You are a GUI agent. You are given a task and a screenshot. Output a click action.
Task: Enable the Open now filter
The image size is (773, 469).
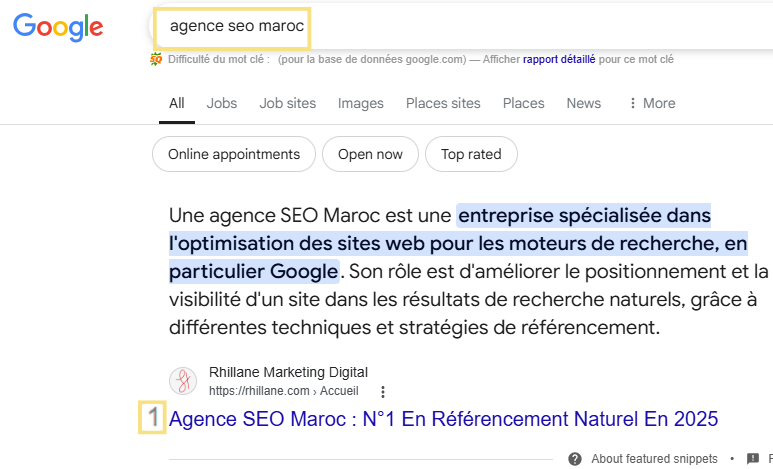[x=370, y=154]
